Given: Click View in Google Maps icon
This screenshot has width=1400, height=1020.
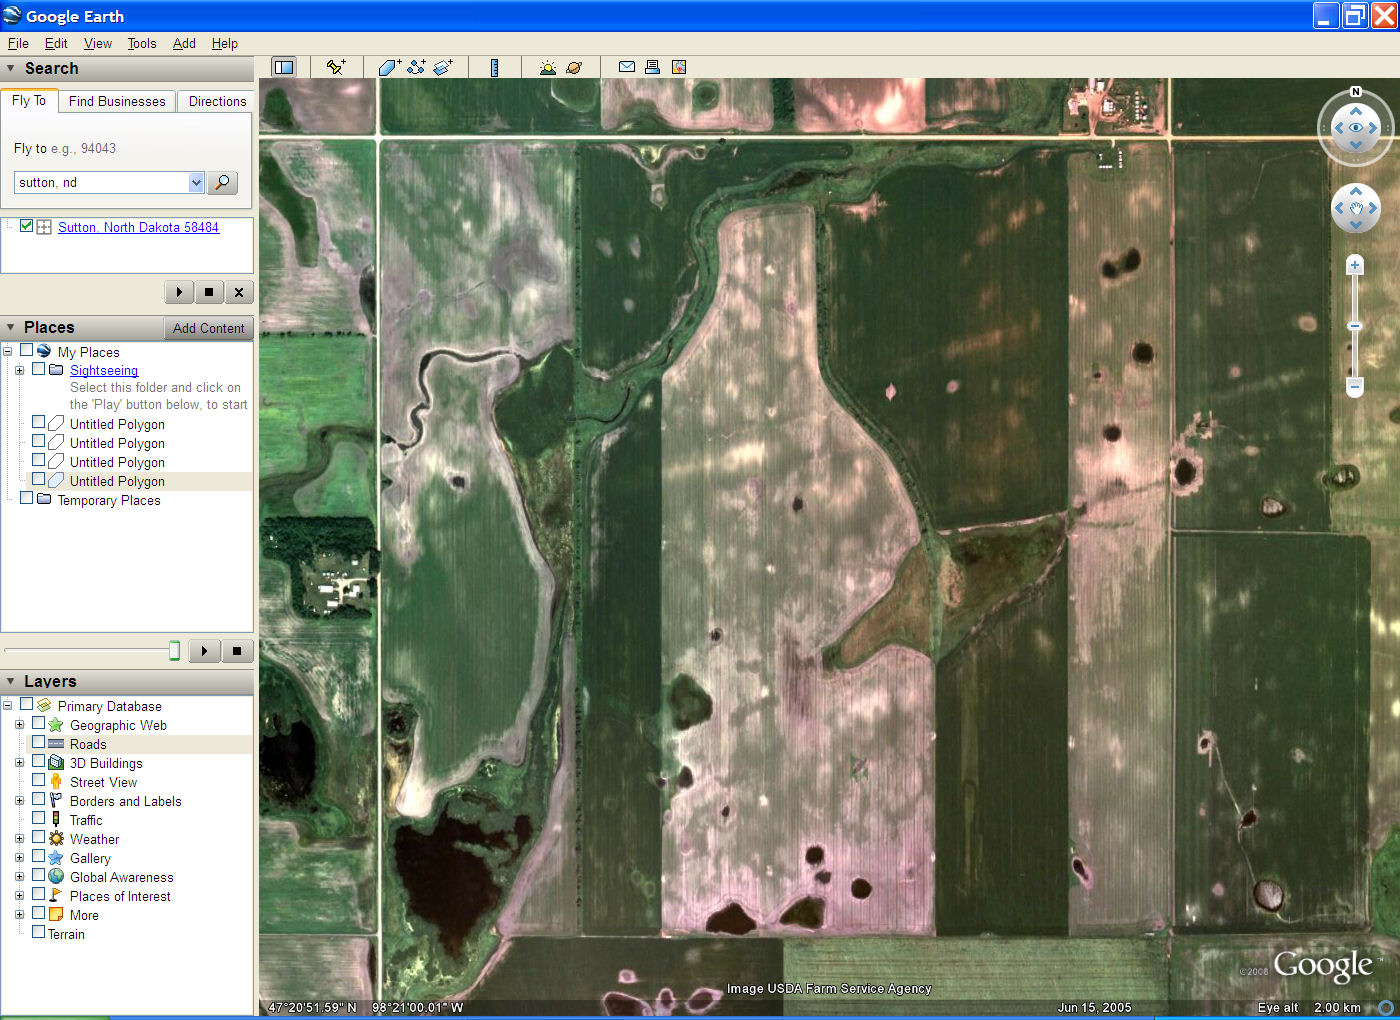Looking at the screenshot, I should point(679,67).
